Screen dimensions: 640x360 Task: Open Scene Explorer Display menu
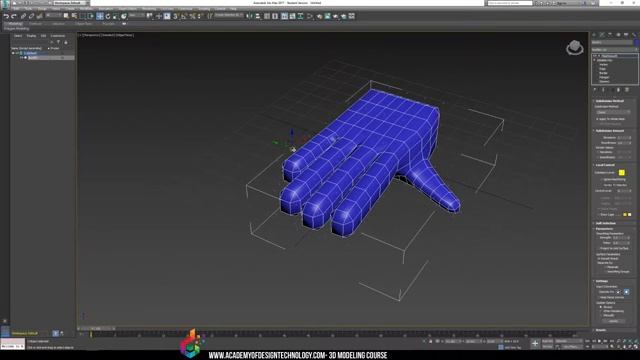(31, 36)
